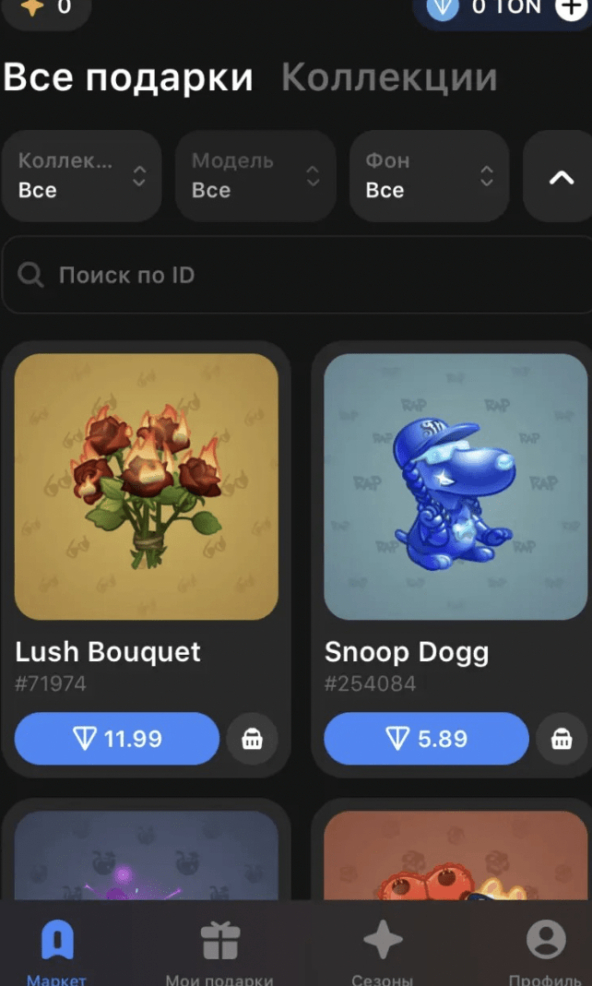Buy Lush Bouquet for 11.99 TON
592x986 pixels.
[x=117, y=739]
